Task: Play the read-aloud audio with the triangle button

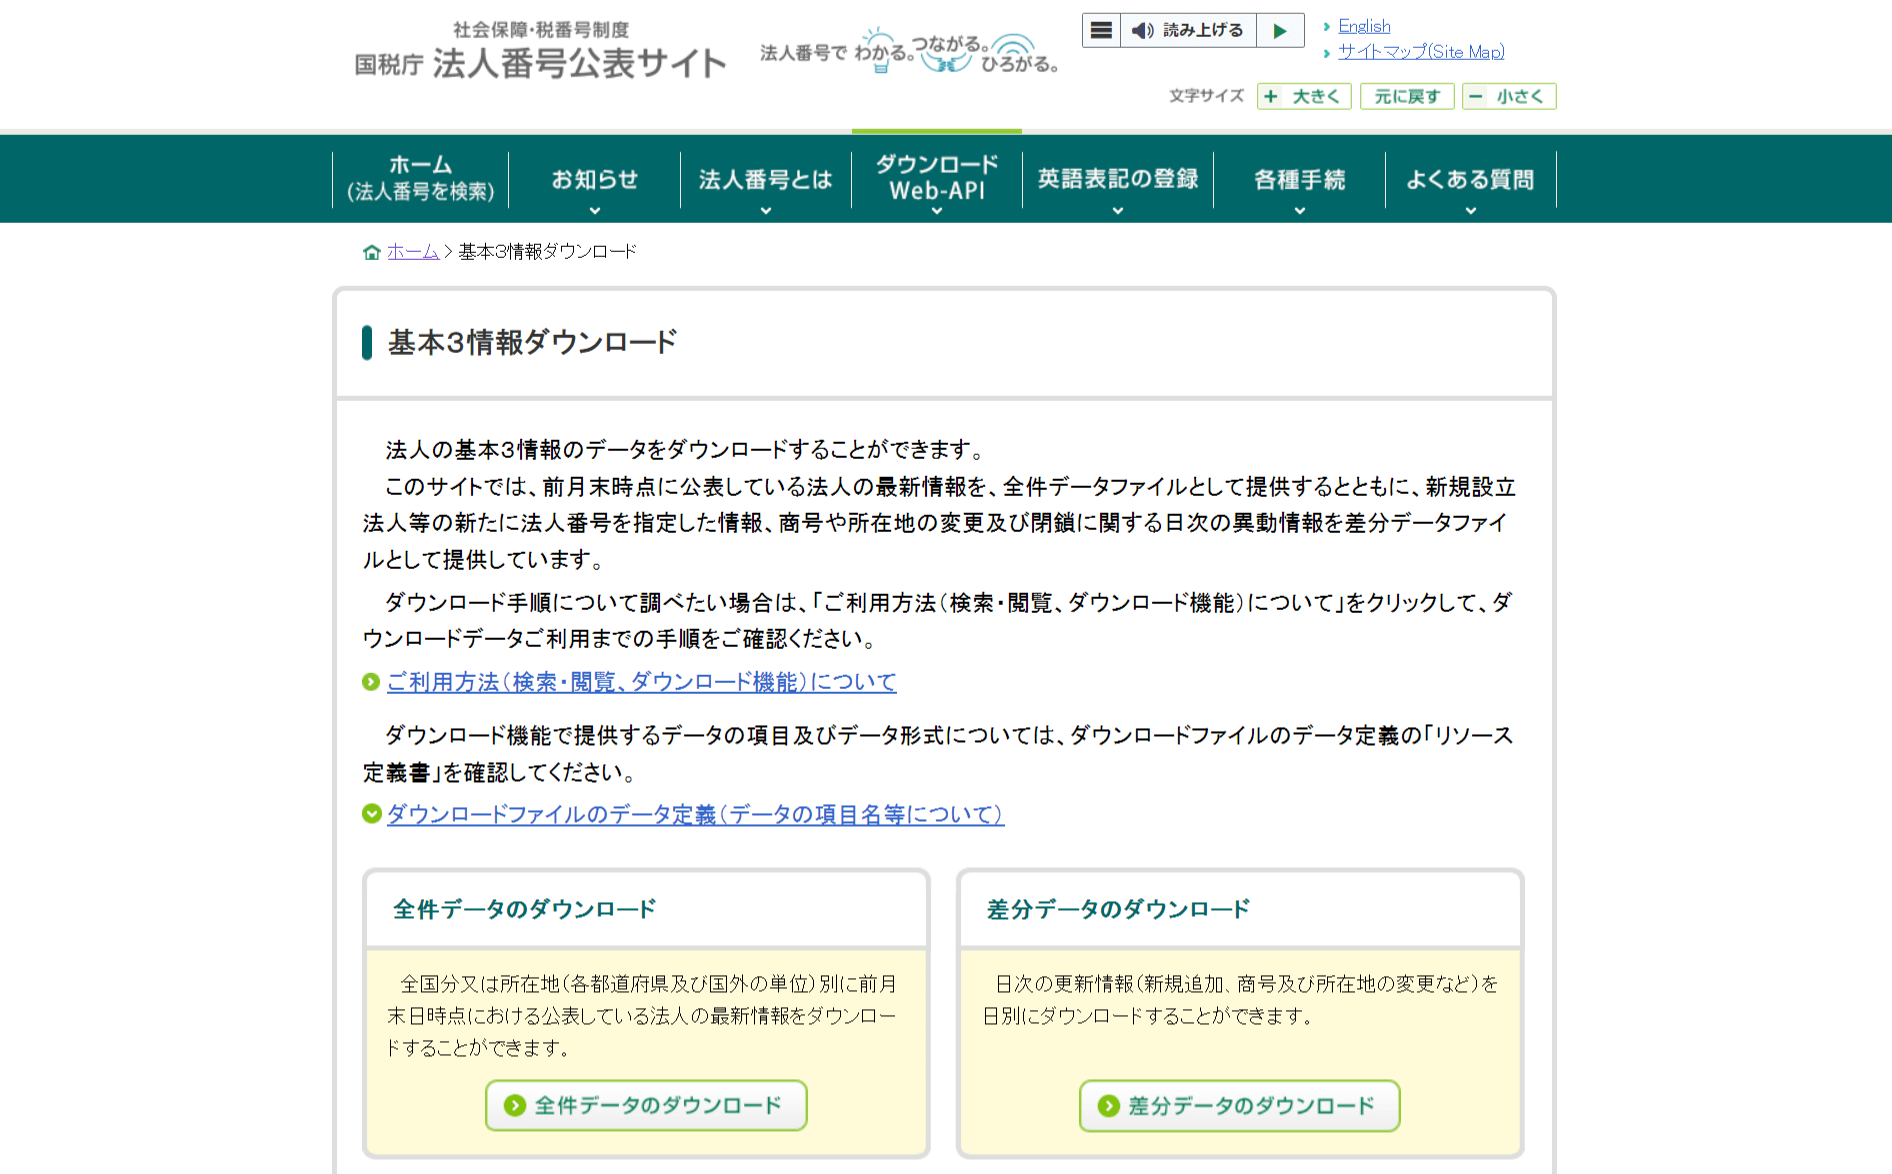Action: pyautogui.click(x=1280, y=30)
